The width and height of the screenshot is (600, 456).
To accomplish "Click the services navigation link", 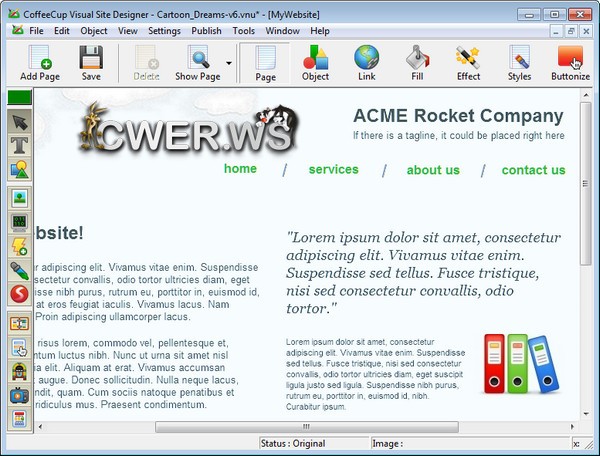I will click(333, 170).
